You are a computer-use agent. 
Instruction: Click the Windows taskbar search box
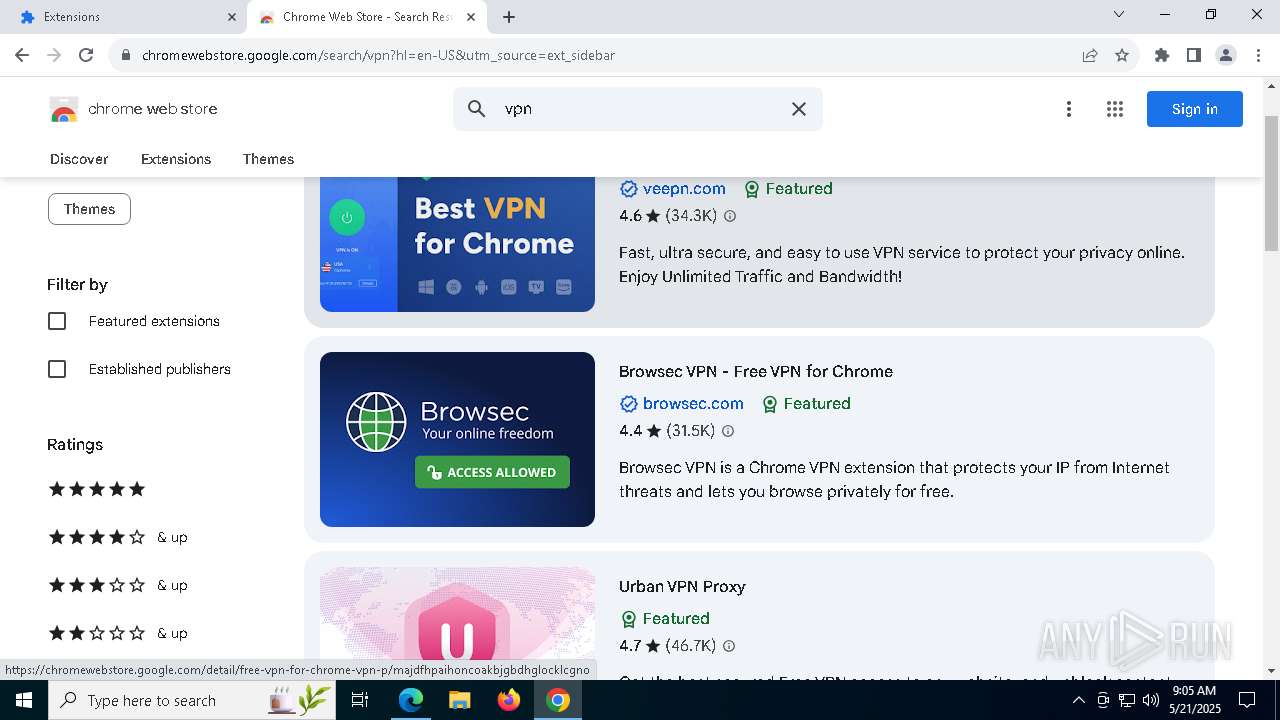tap(191, 700)
